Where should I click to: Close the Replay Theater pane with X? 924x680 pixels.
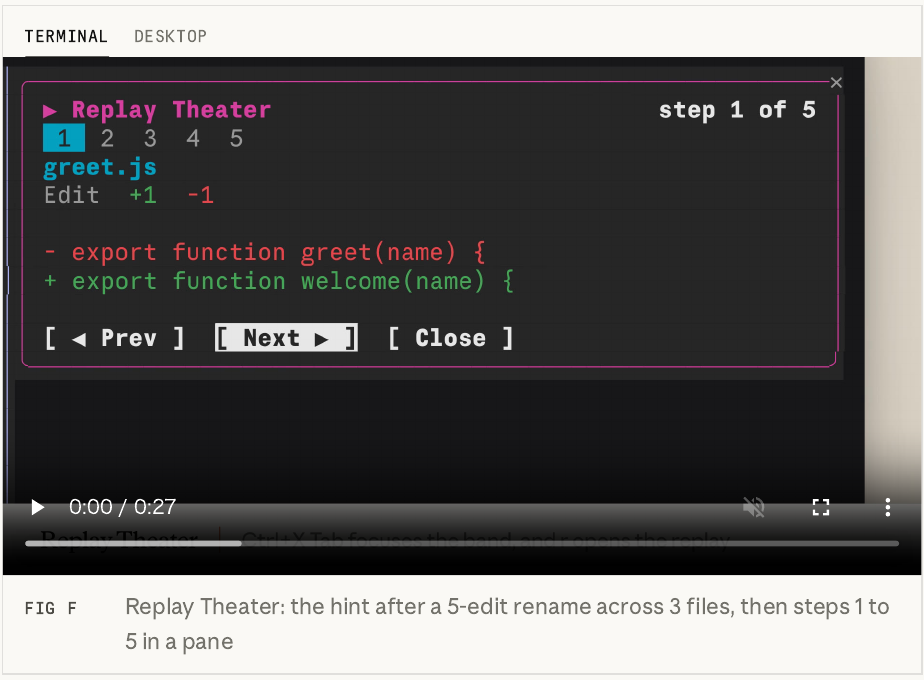click(836, 82)
